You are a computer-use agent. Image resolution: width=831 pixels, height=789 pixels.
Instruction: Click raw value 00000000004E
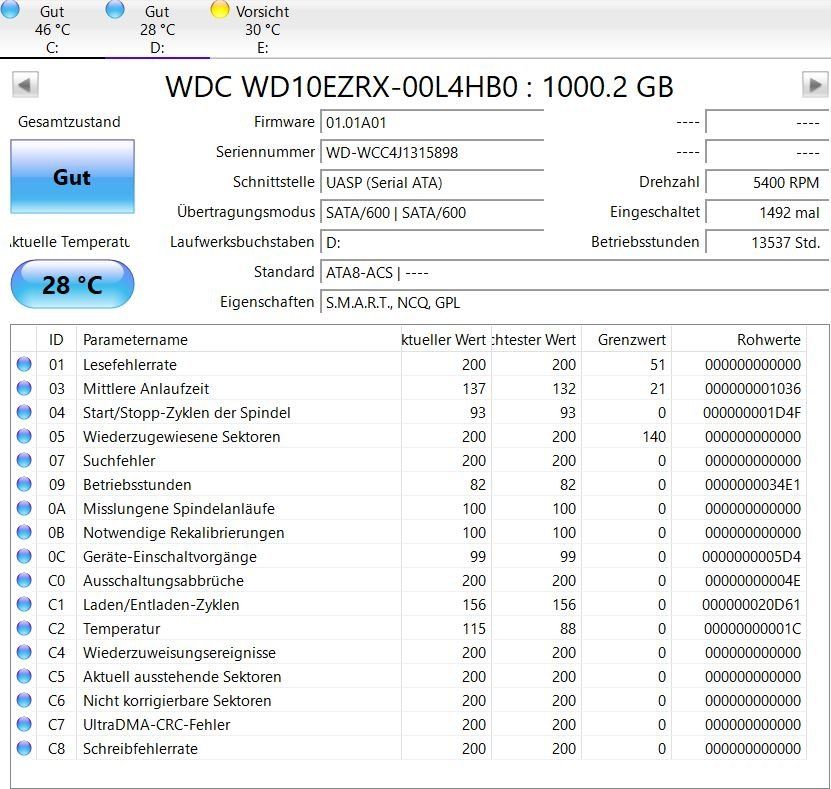point(753,581)
